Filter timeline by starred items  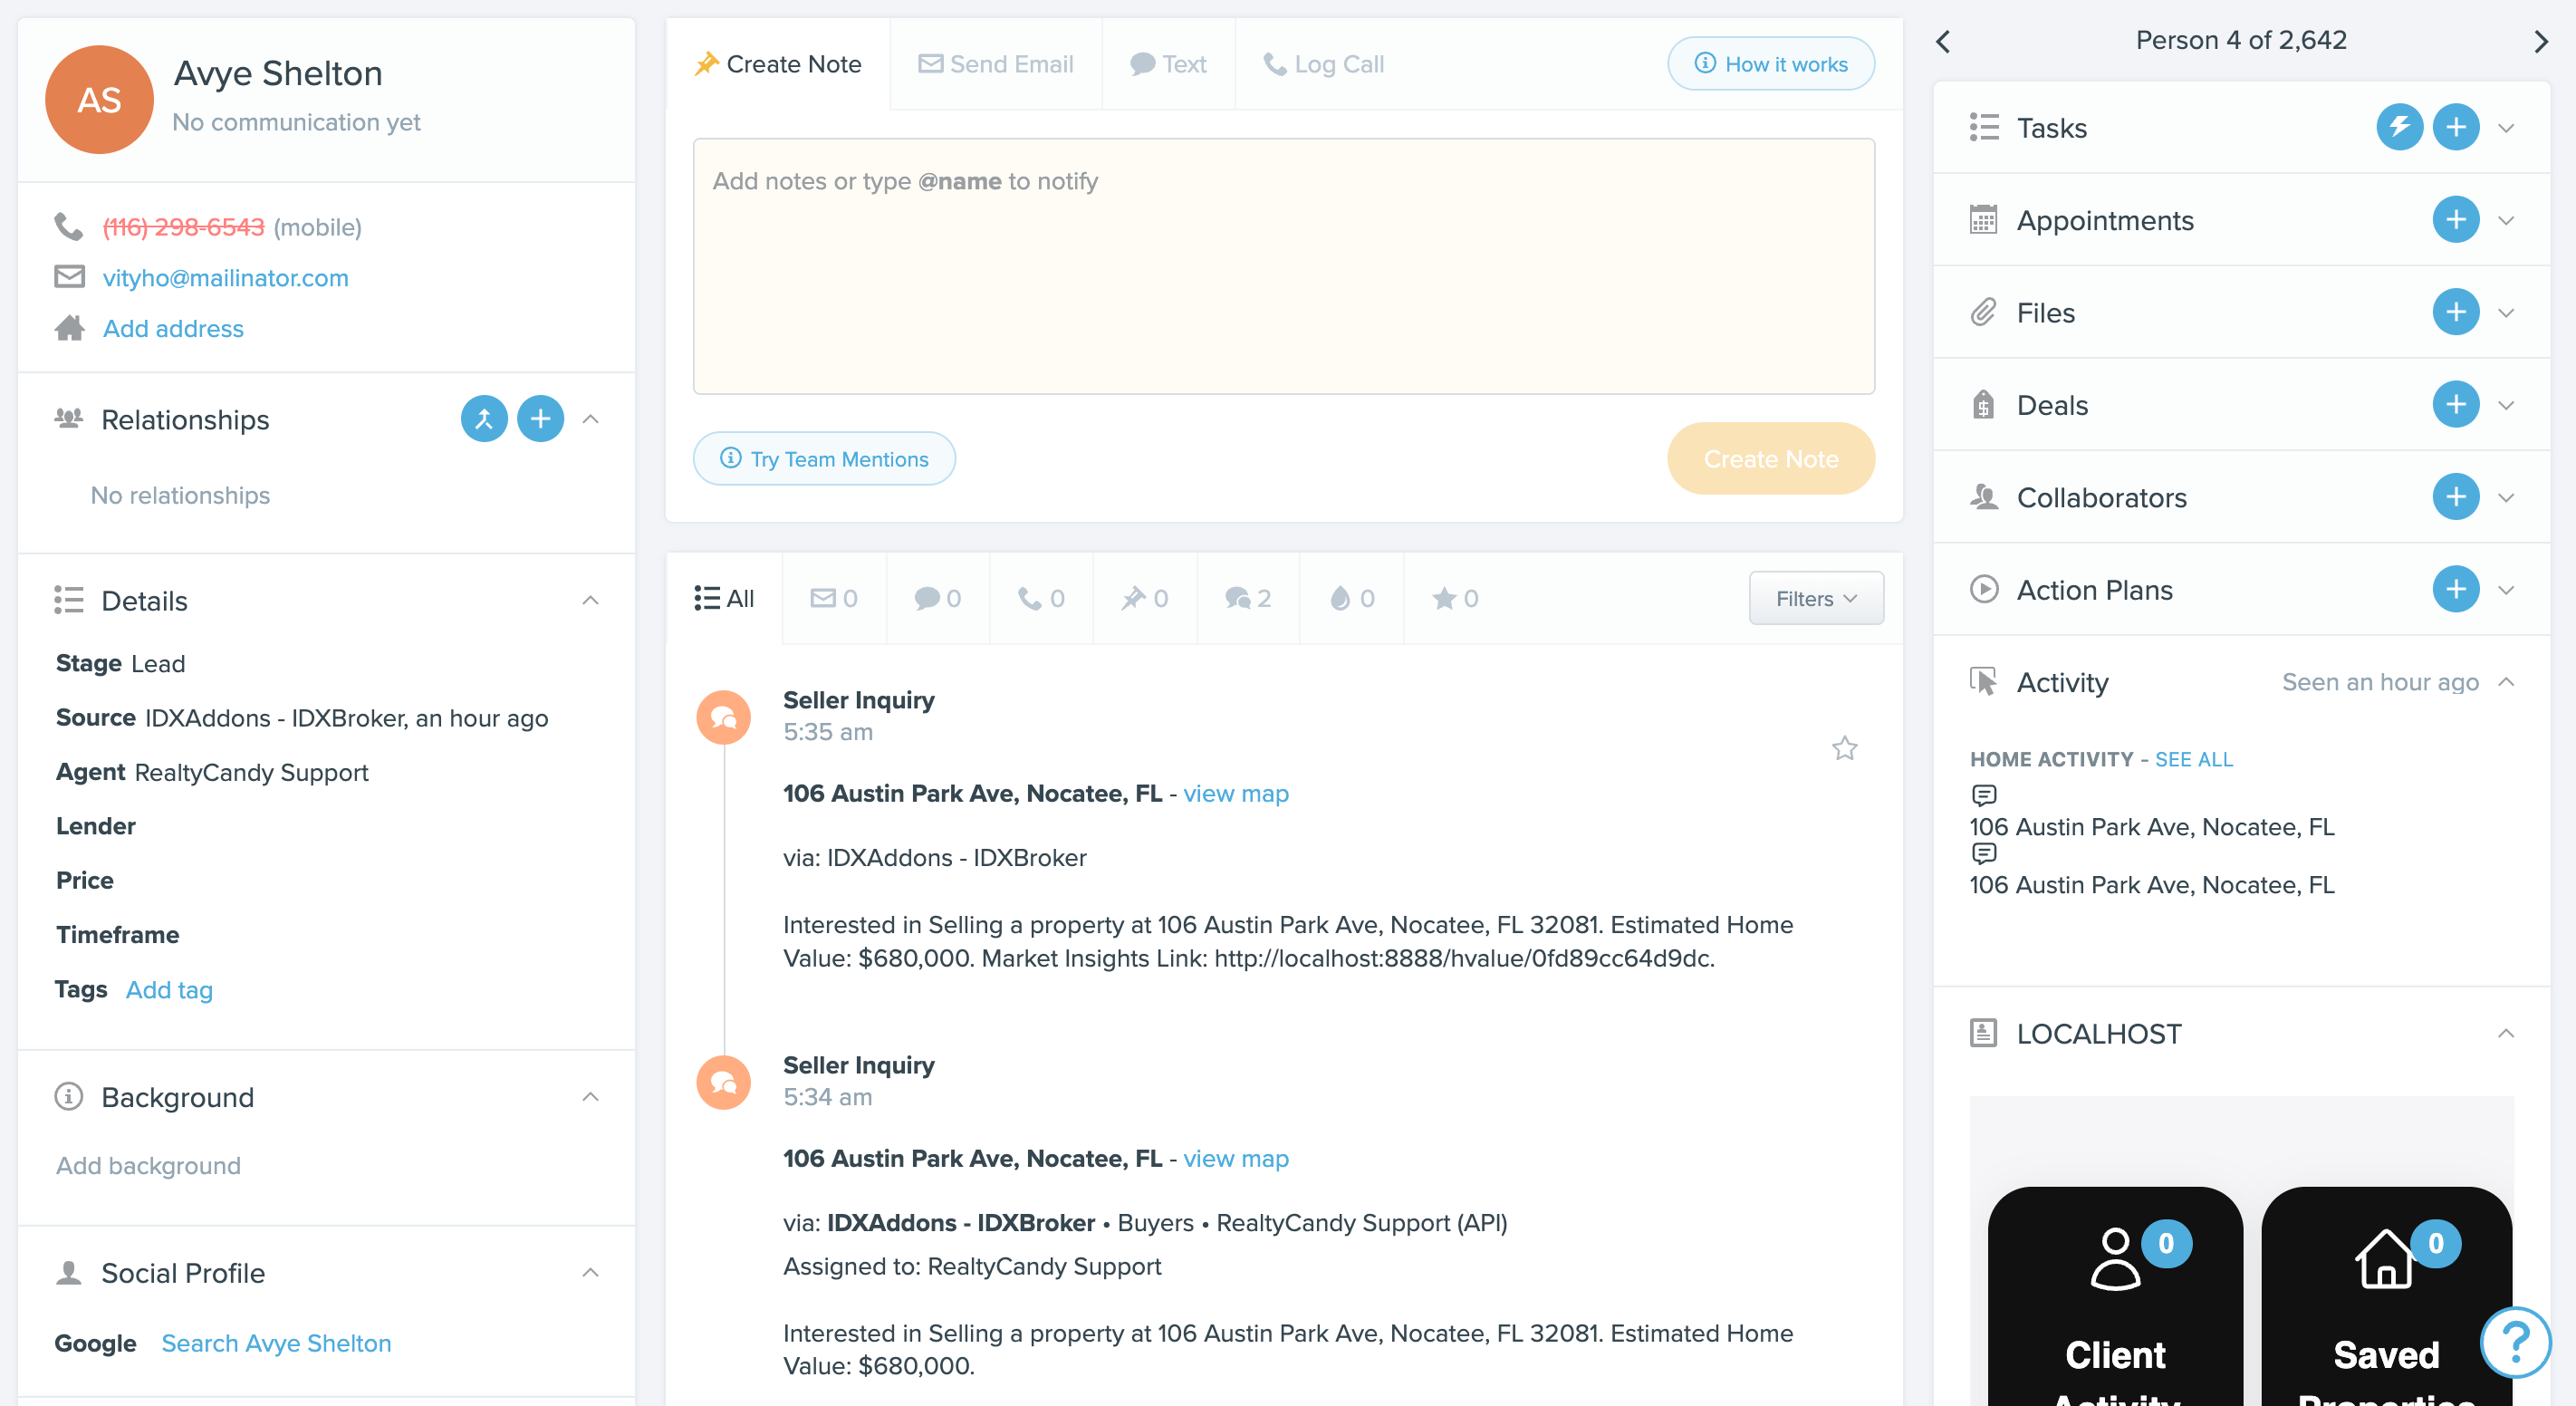(x=1454, y=598)
